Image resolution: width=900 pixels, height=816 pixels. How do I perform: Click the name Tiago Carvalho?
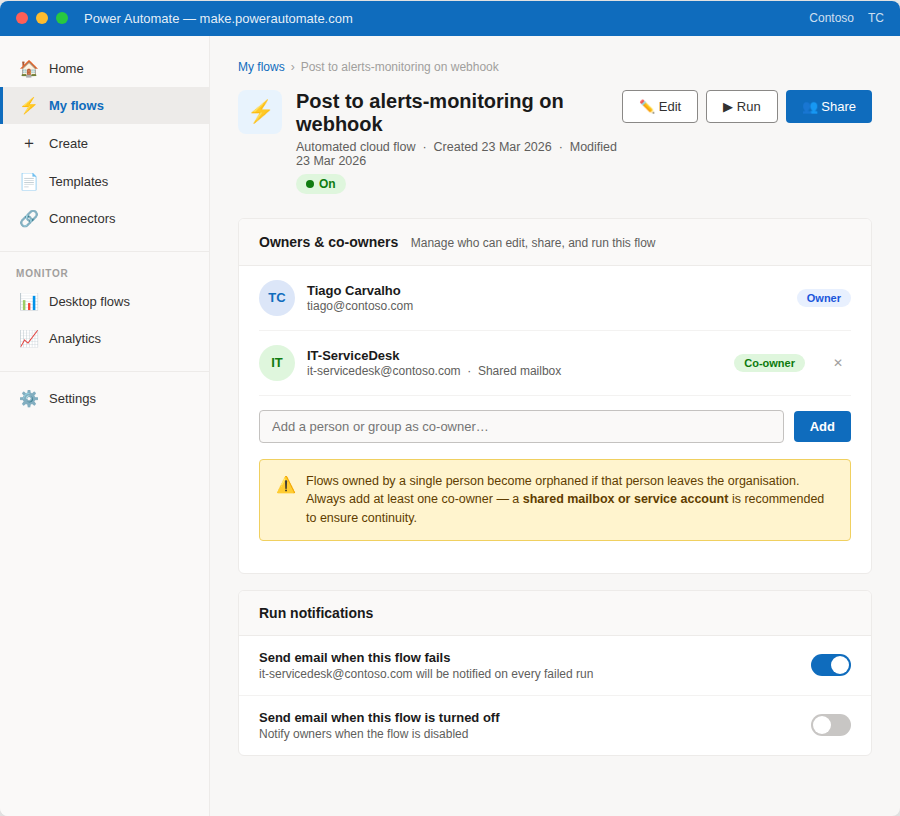[x=354, y=290]
